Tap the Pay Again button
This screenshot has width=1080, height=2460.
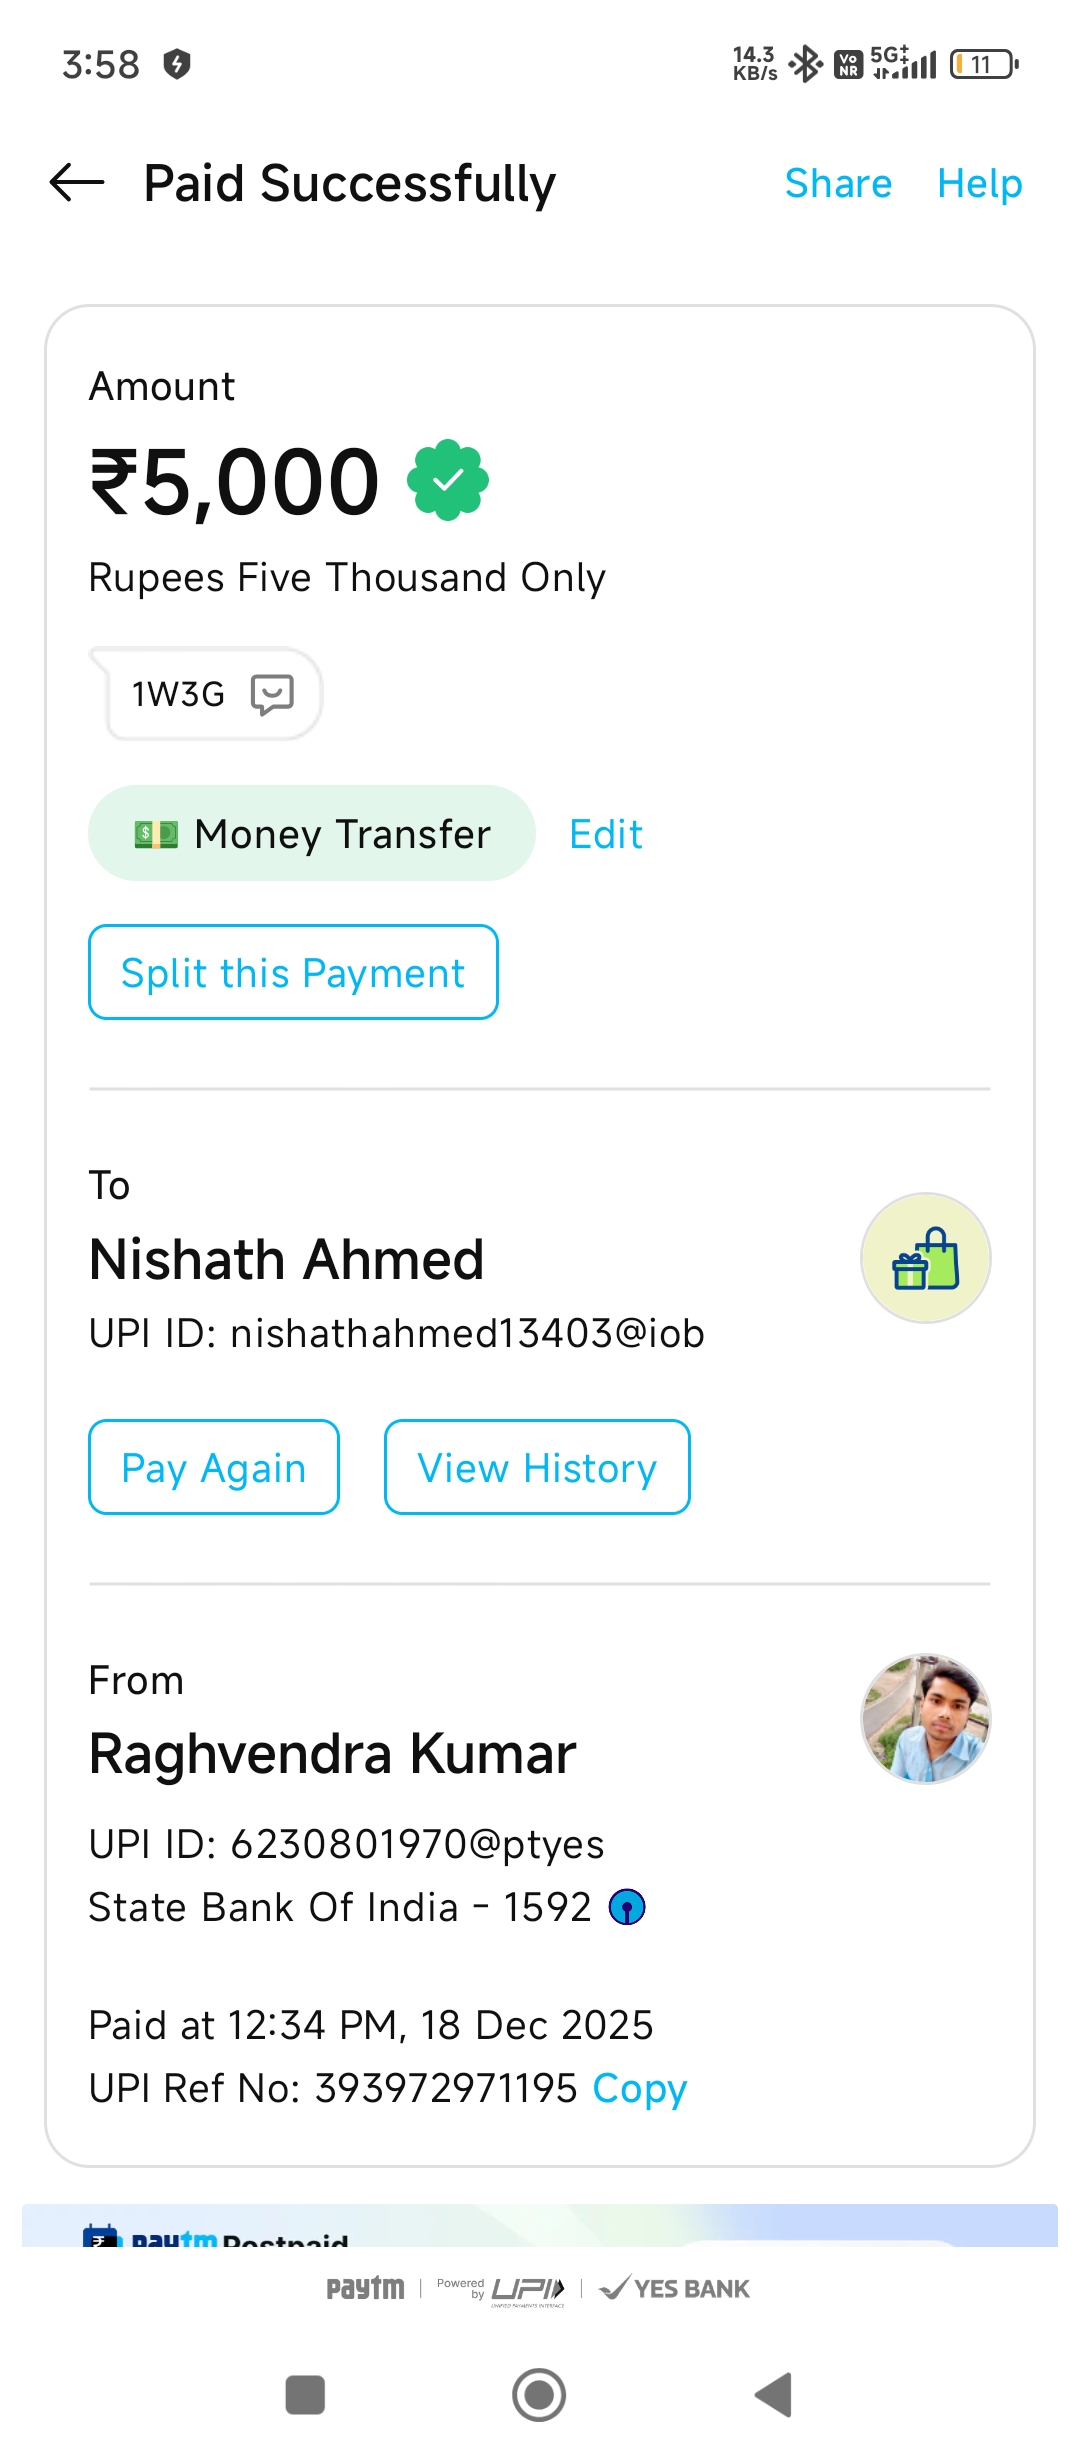tap(214, 1468)
